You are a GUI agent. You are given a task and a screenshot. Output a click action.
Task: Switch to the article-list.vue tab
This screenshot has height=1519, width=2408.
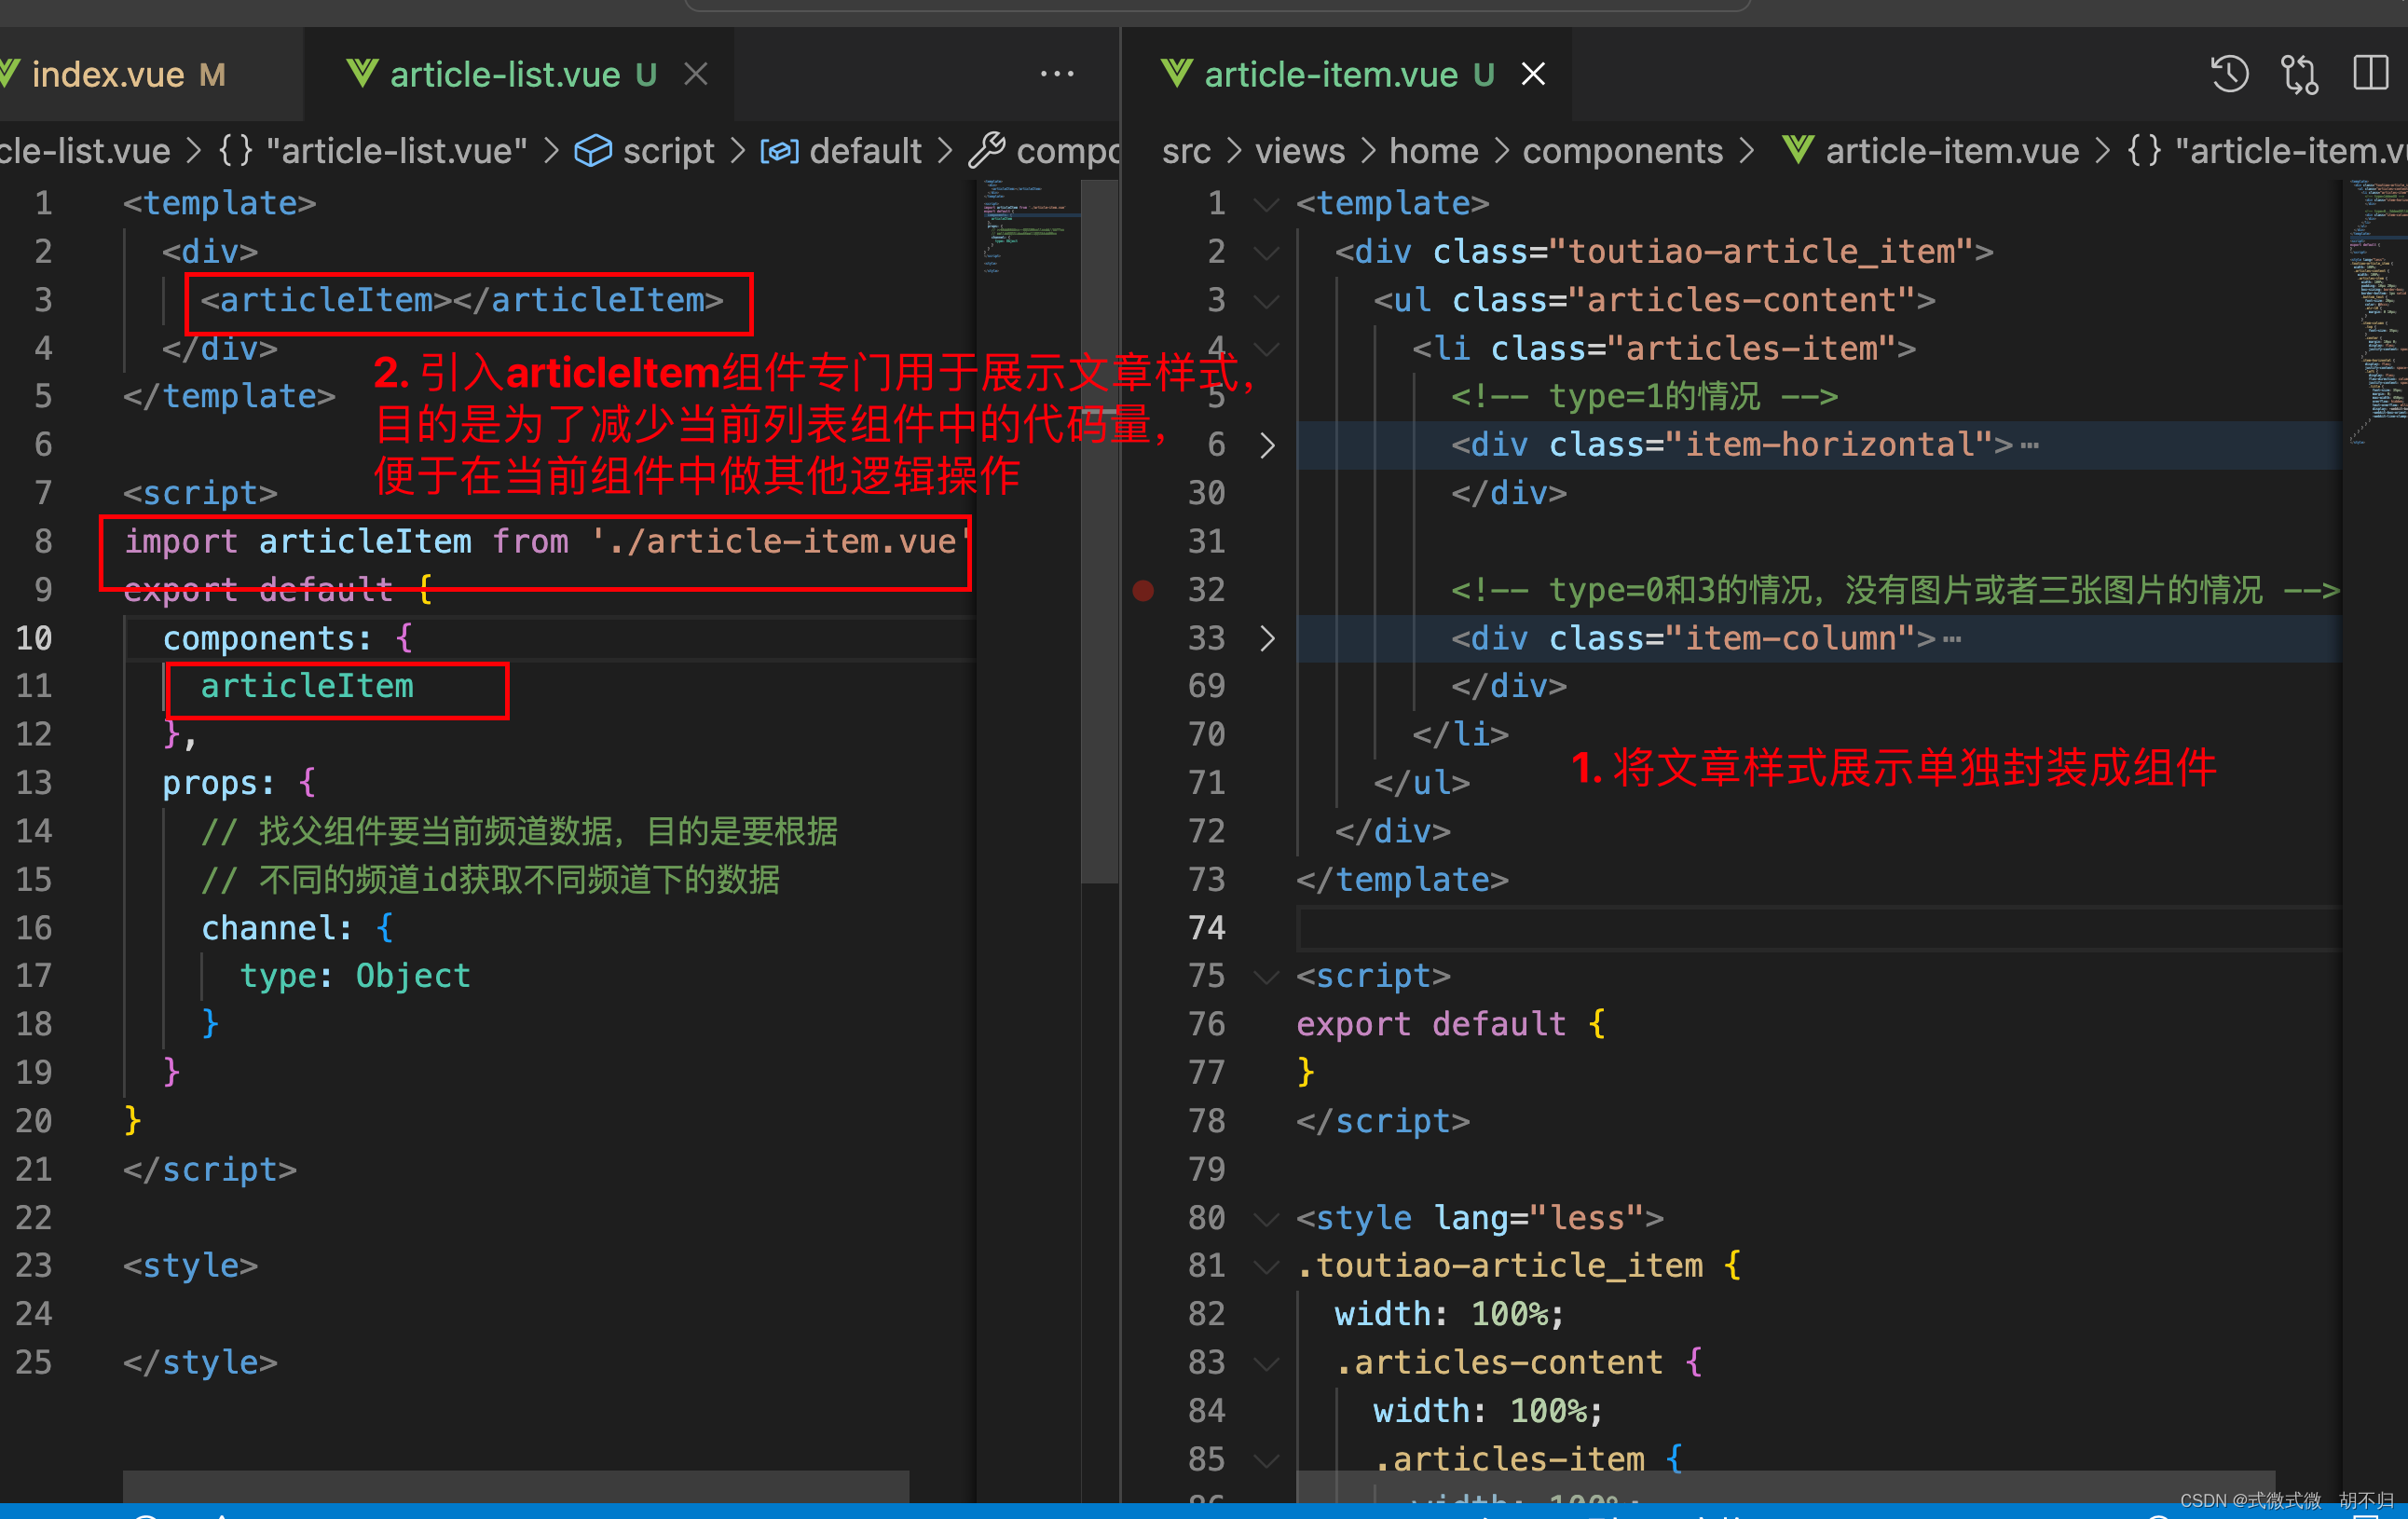pos(504,74)
